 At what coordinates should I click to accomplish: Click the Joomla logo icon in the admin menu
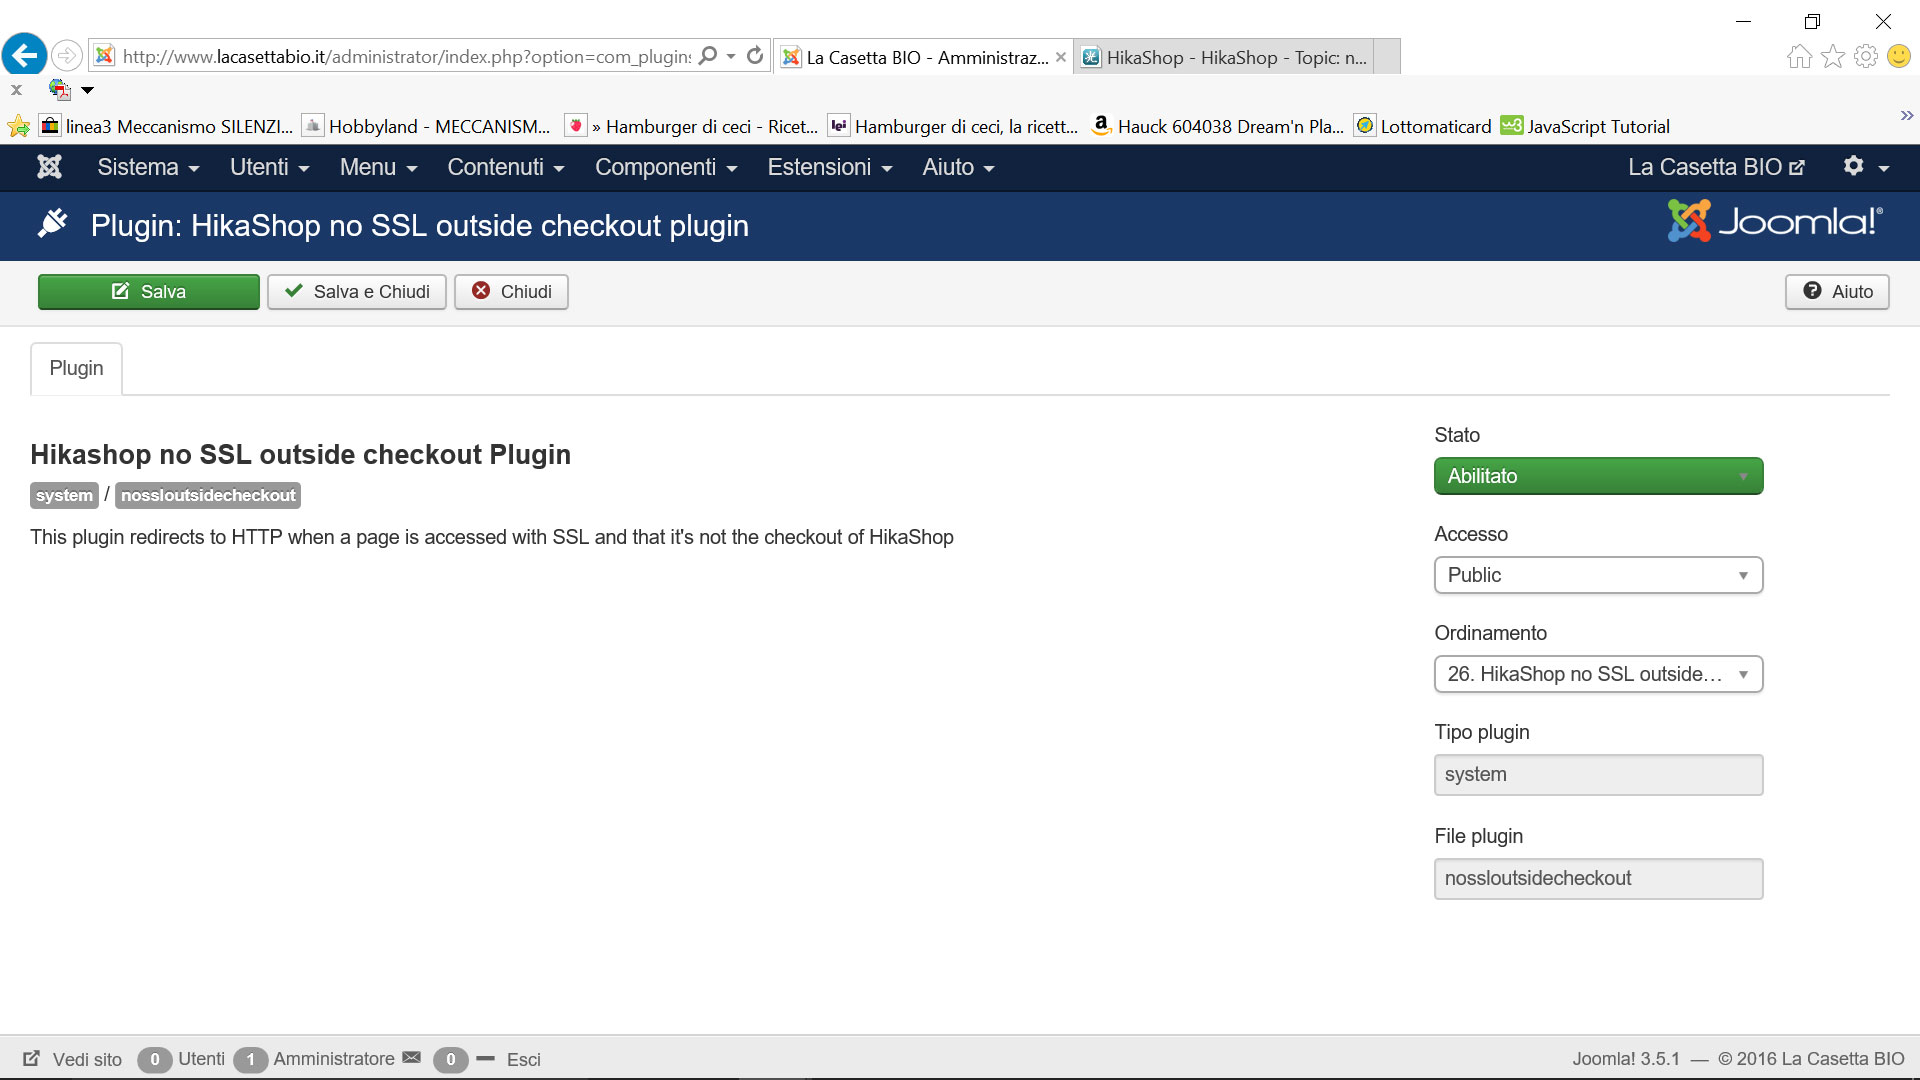pos(49,167)
